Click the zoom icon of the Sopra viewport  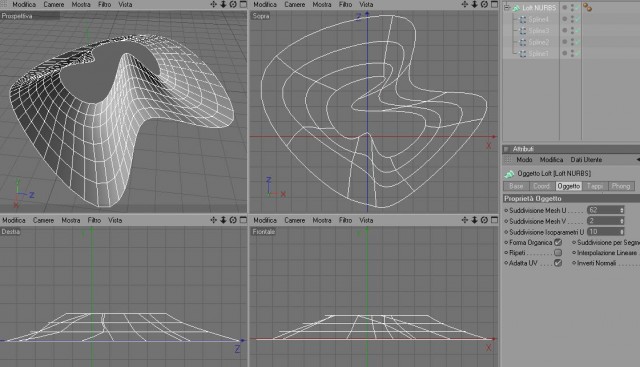474,4
